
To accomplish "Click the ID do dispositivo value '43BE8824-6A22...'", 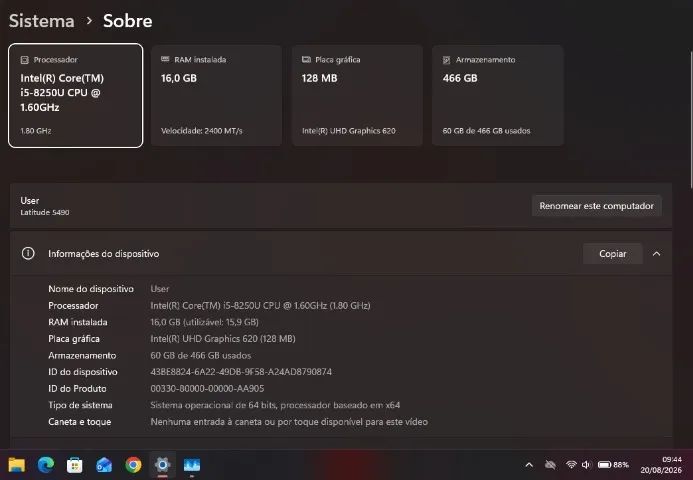I will pyautogui.click(x=241, y=372).
